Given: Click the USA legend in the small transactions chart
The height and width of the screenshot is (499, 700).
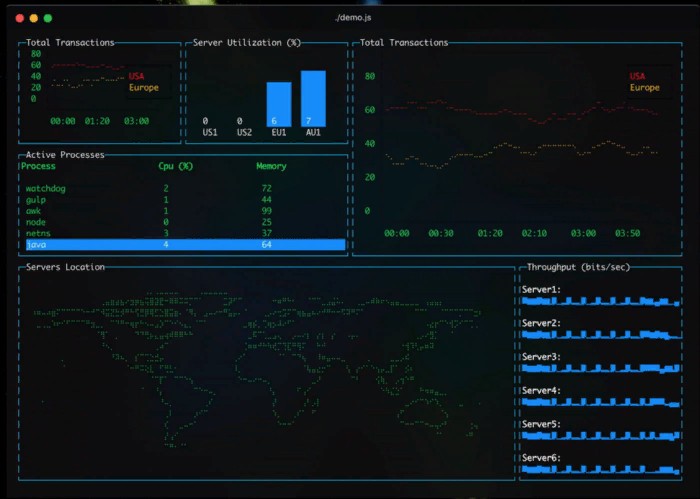Looking at the screenshot, I should pos(137,76).
